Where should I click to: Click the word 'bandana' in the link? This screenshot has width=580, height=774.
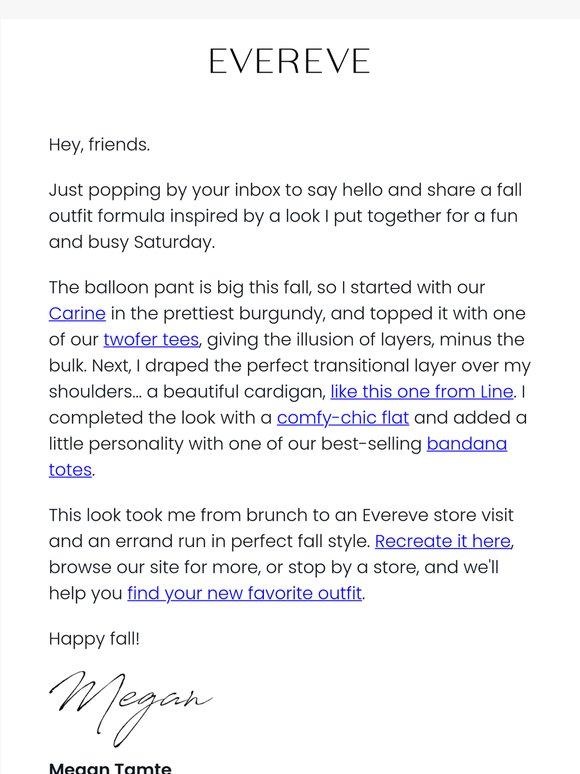click(467, 444)
